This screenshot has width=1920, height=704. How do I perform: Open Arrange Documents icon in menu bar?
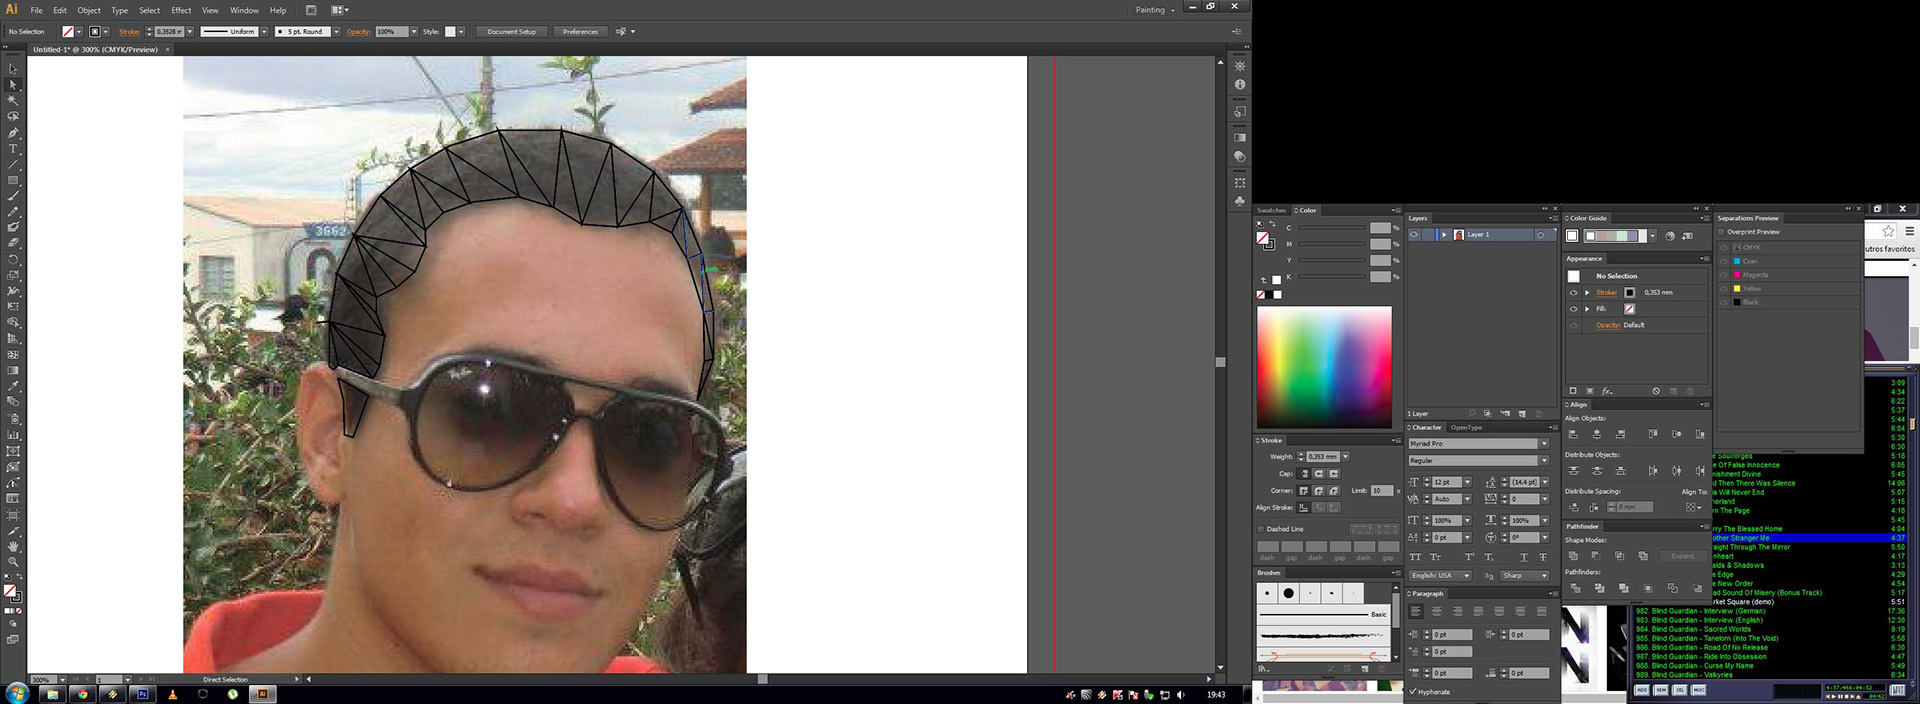tap(339, 10)
